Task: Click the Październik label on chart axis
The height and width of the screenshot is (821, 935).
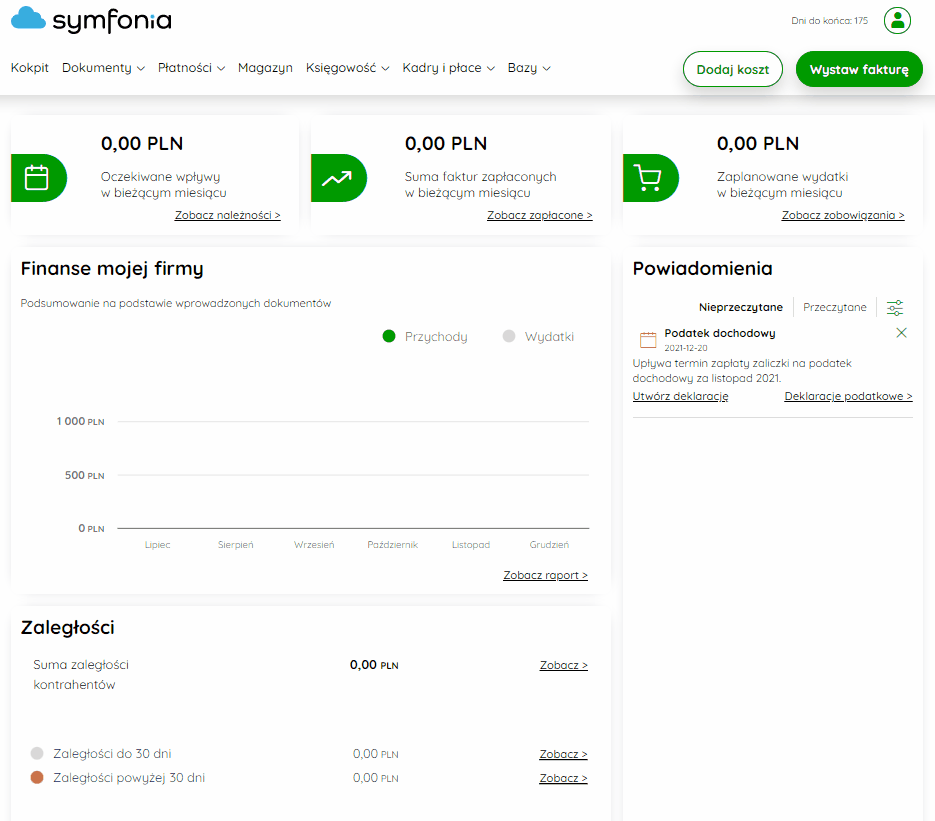Action: tap(392, 545)
